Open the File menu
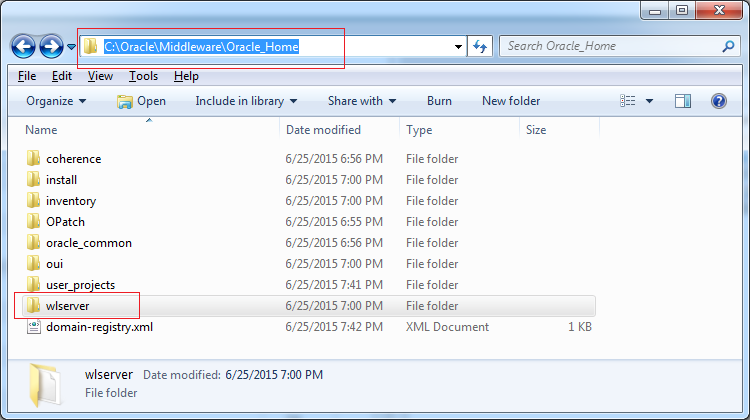 (x=27, y=76)
